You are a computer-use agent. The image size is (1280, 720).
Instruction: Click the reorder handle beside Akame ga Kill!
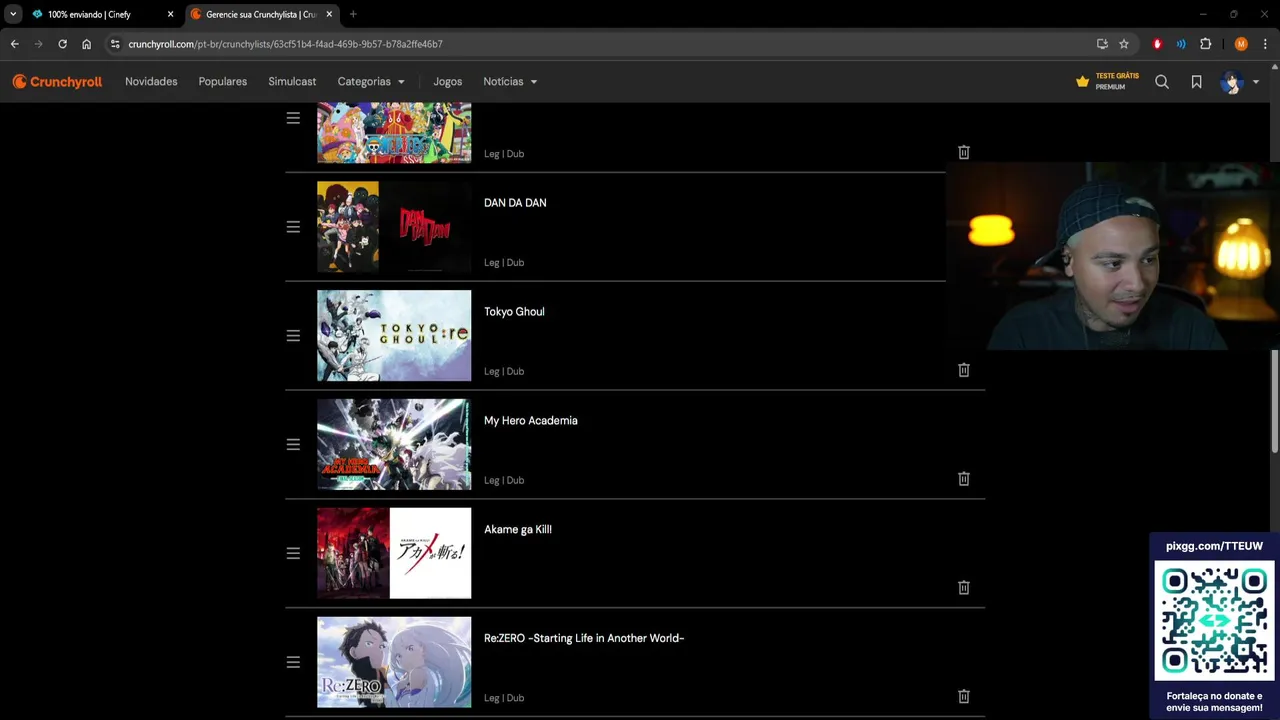tap(293, 553)
